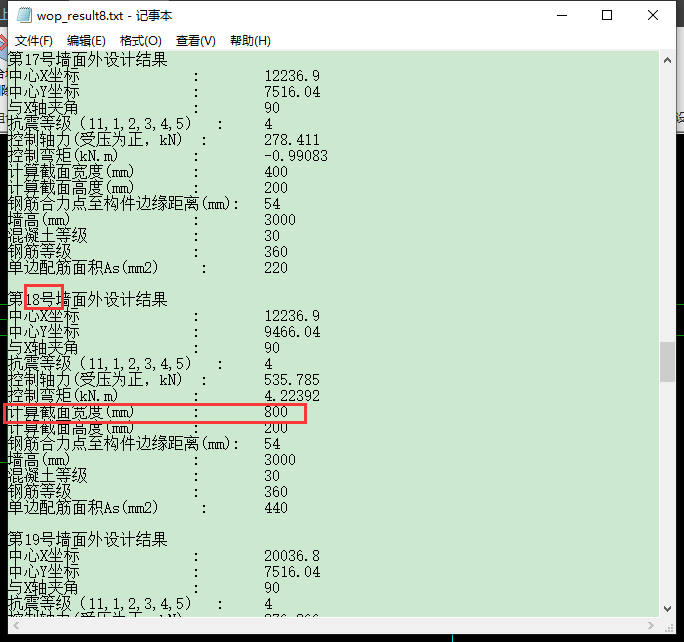The image size is (684, 642).
Task: Click the heading 第18号墙面外设计结果
Action: (x=88, y=300)
